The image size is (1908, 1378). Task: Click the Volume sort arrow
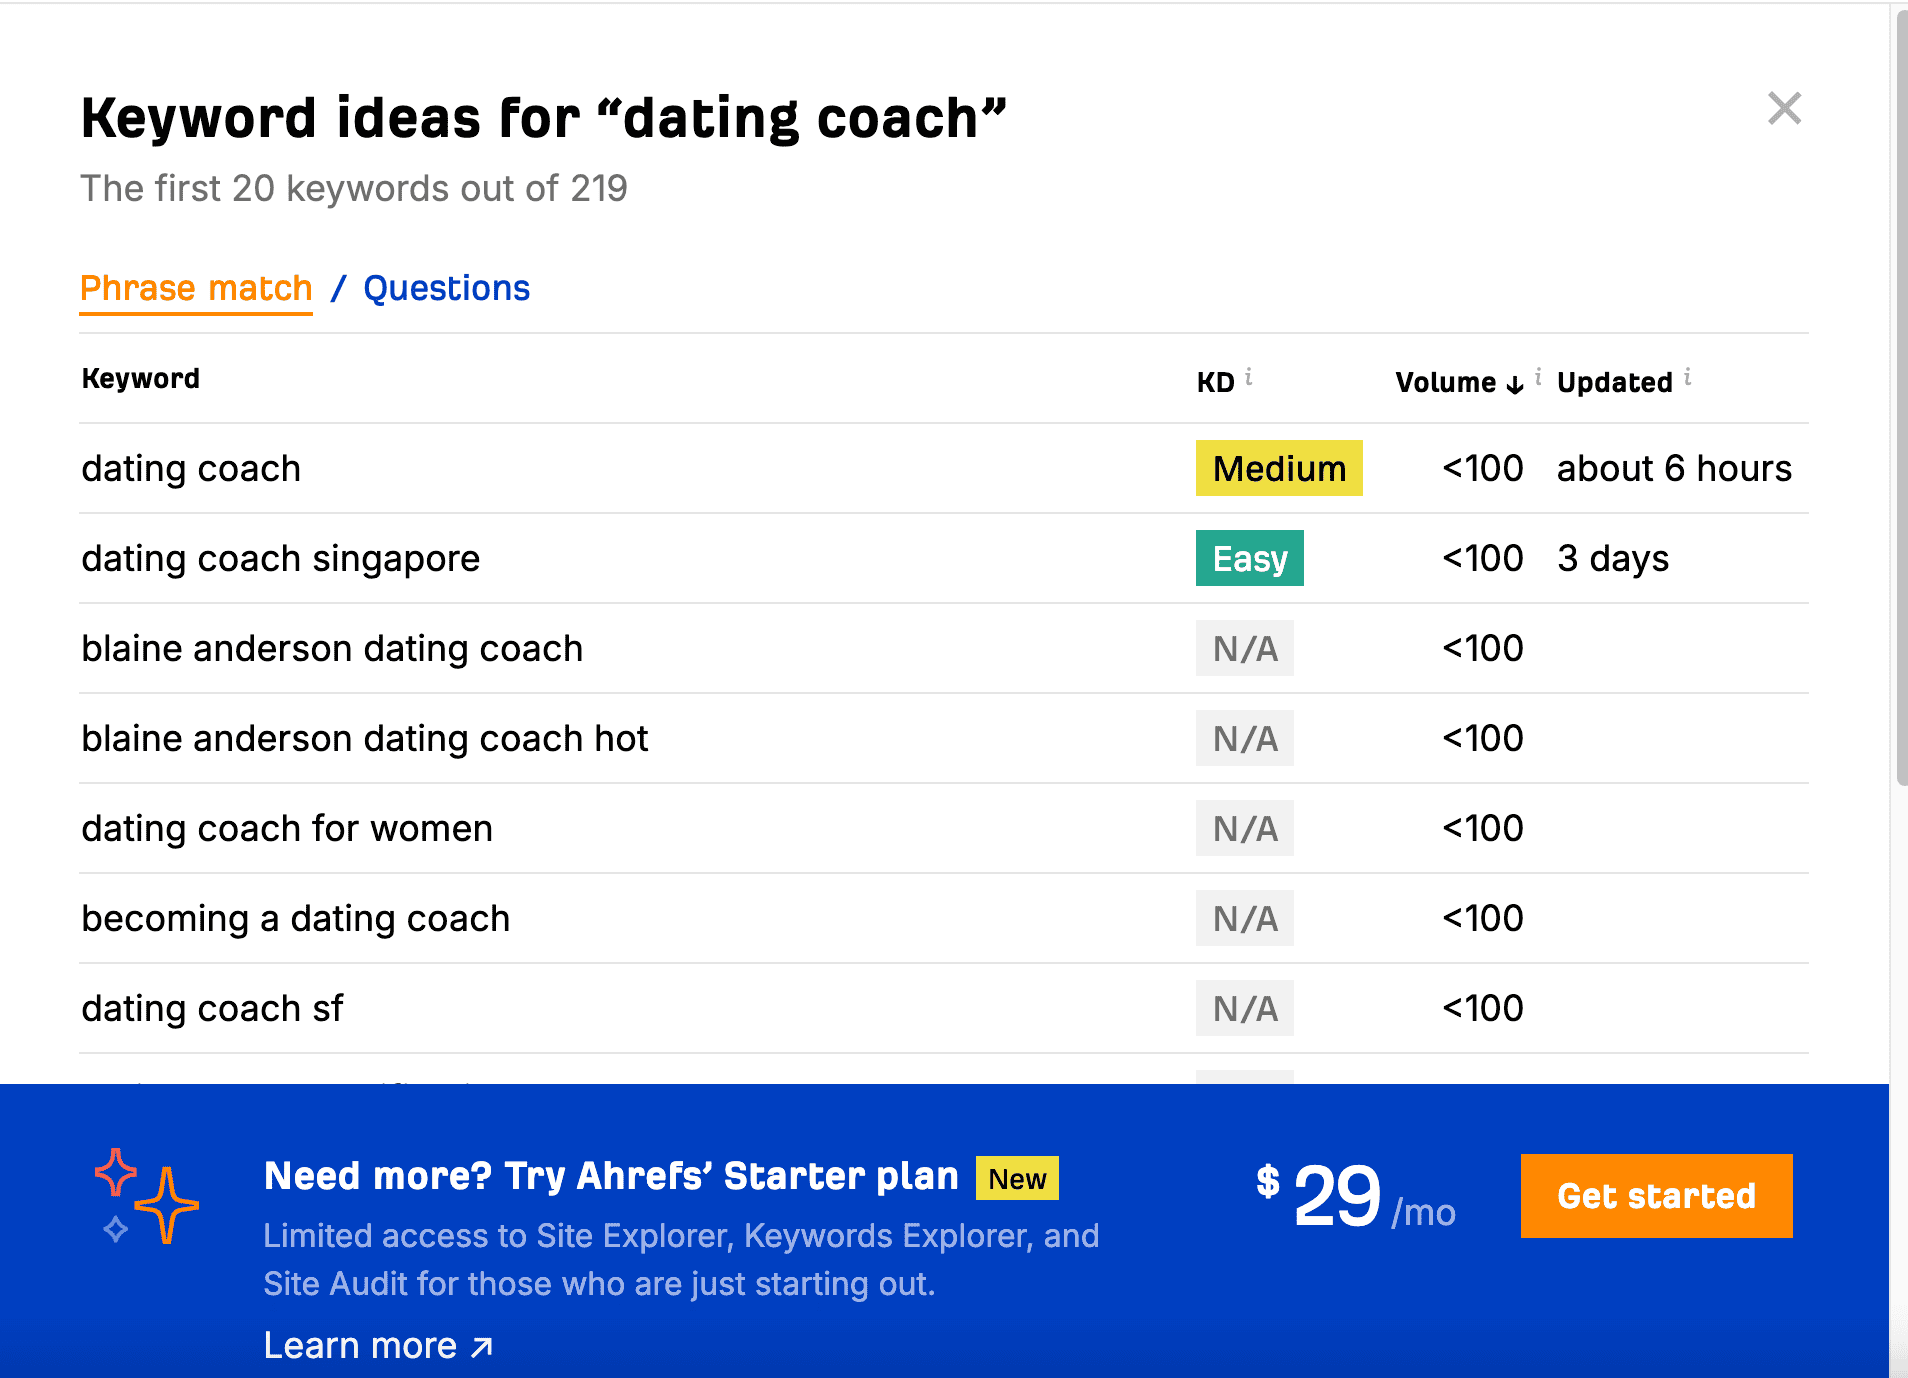pos(1515,384)
